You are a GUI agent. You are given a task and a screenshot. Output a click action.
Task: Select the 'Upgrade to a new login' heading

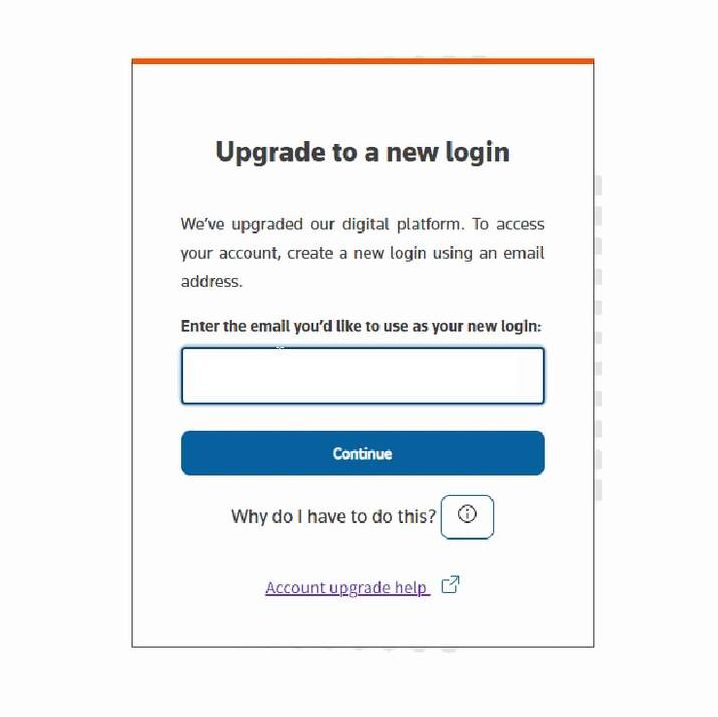click(x=363, y=152)
